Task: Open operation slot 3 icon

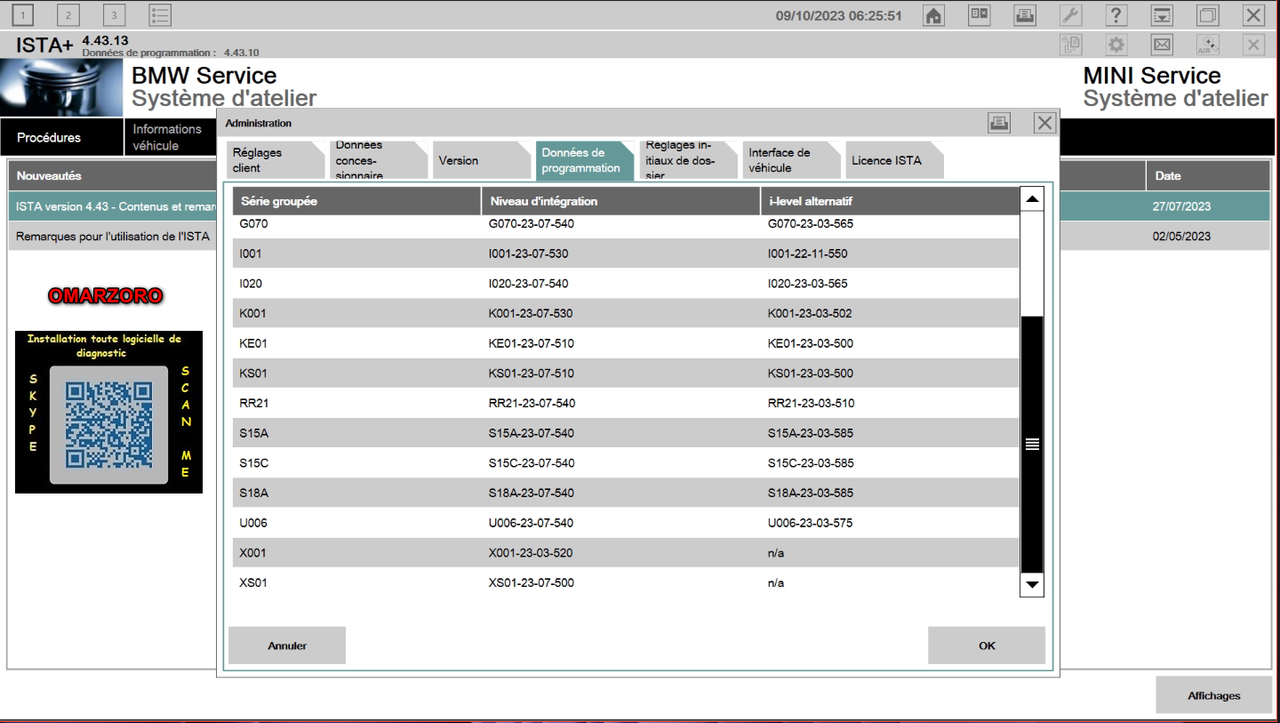Action: point(114,15)
